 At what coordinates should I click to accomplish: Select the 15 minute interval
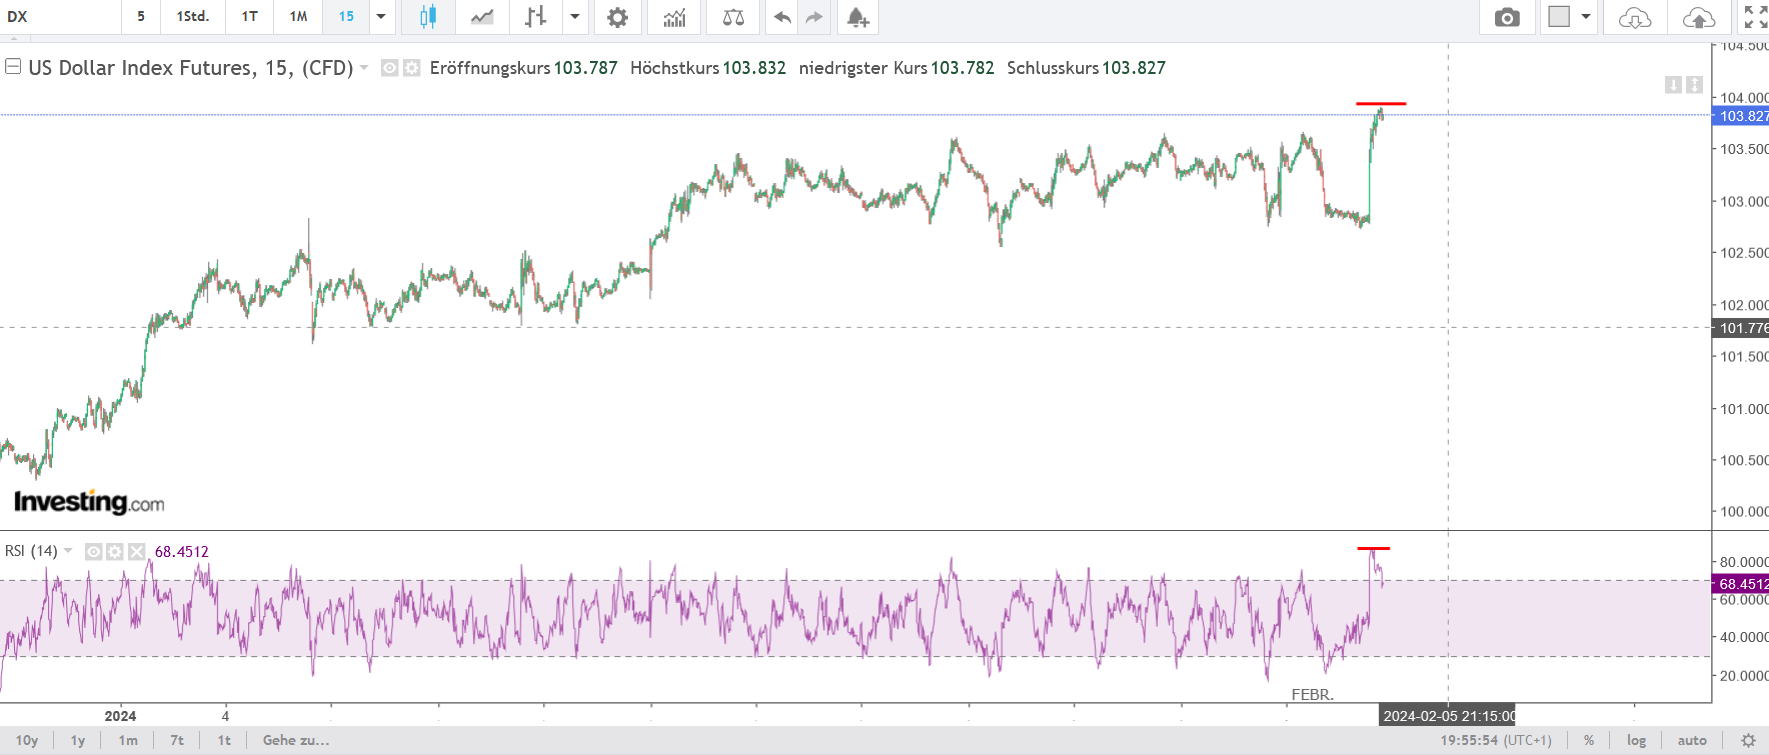click(x=346, y=17)
